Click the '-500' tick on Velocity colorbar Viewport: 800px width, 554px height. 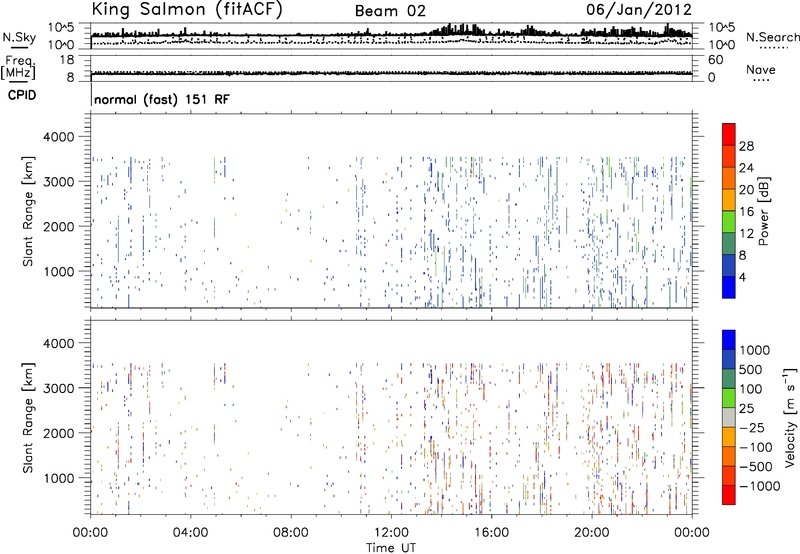pyautogui.click(x=756, y=467)
